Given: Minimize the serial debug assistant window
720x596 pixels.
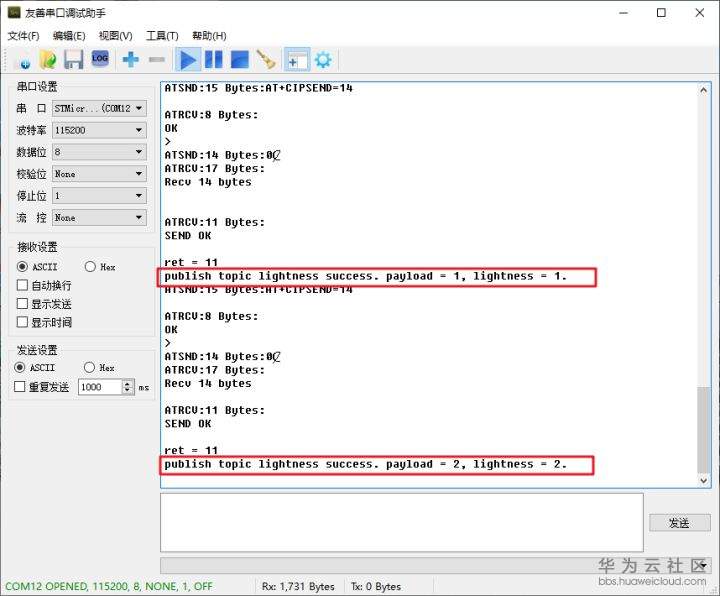Looking at the screenshot, I should [x=623, y=13].
